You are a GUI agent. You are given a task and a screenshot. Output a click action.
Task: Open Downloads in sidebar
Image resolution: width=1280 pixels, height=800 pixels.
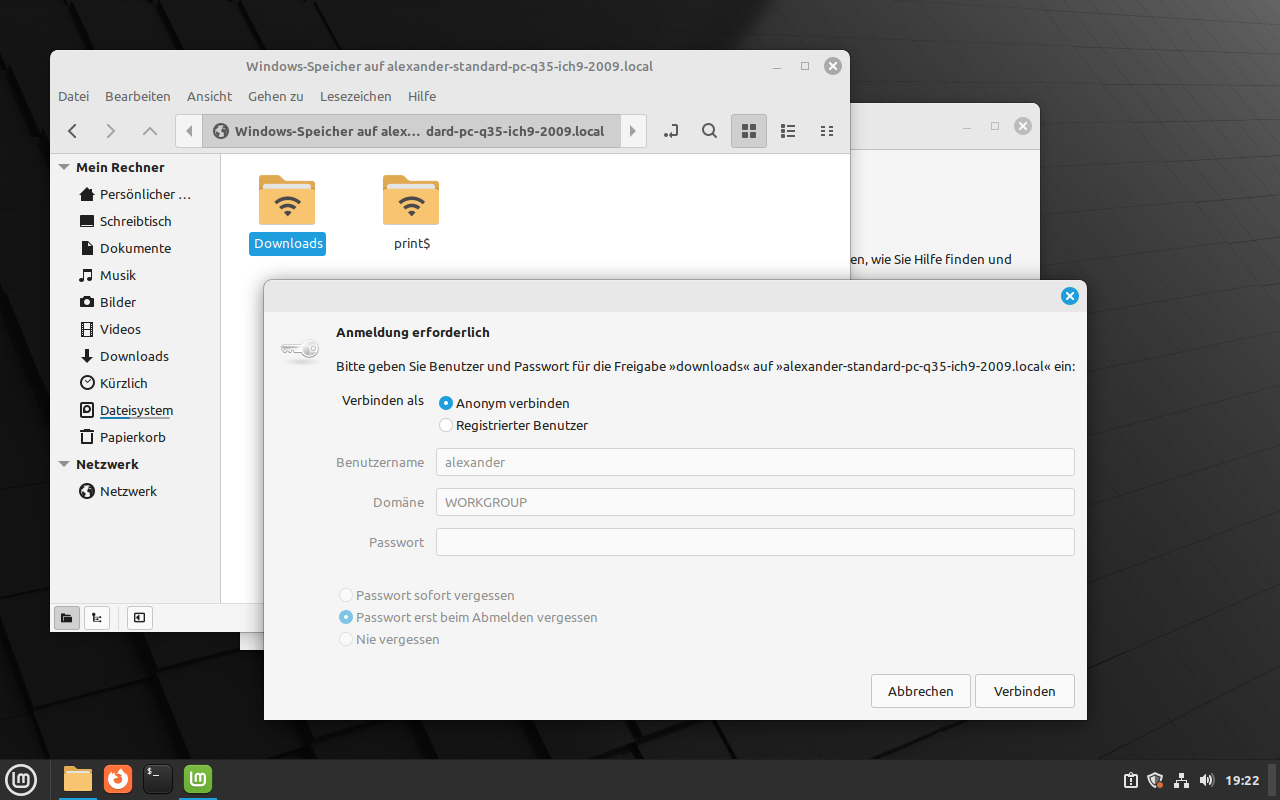coord(135,356)
